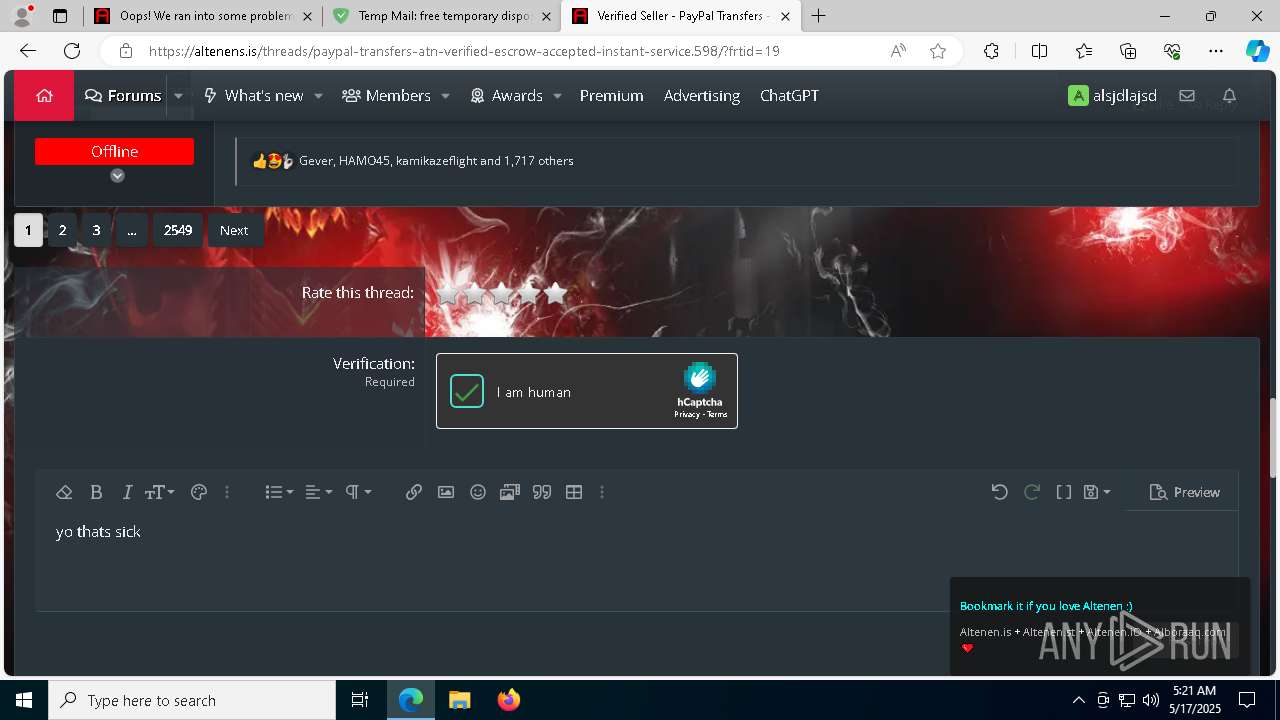
Task: Open Copilot sidebar icon
Action: tap(1257, 51)
